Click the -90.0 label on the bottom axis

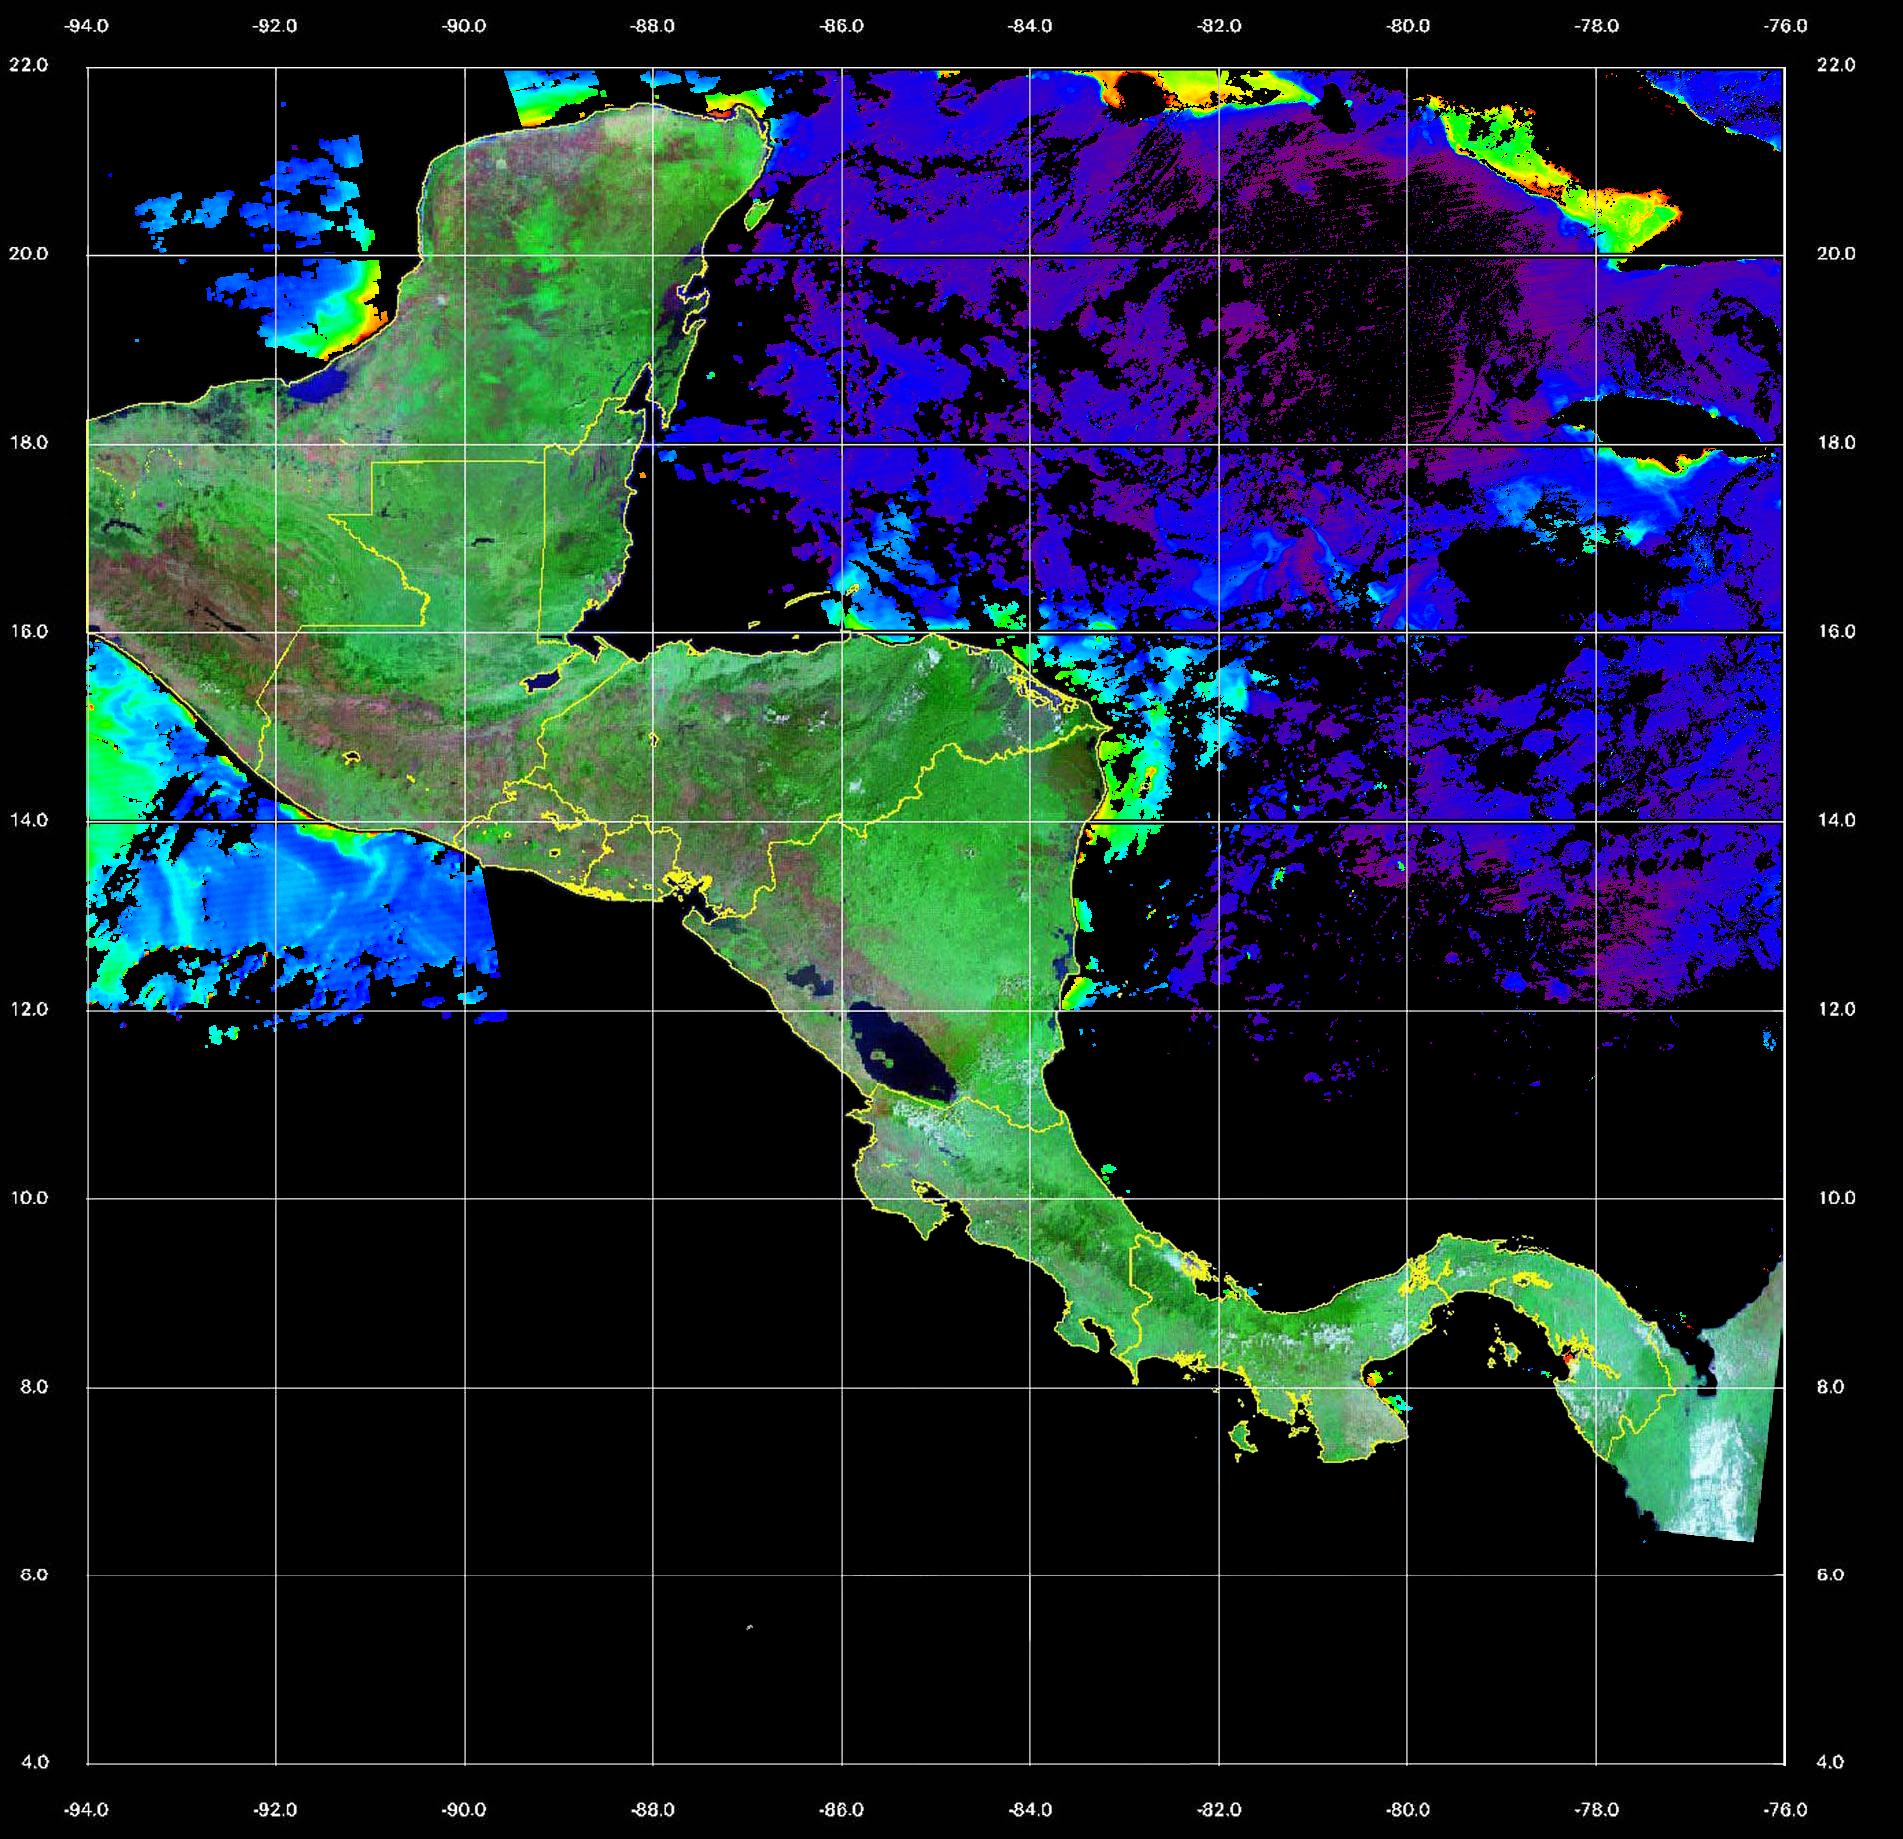click(x=464, y=1809)
